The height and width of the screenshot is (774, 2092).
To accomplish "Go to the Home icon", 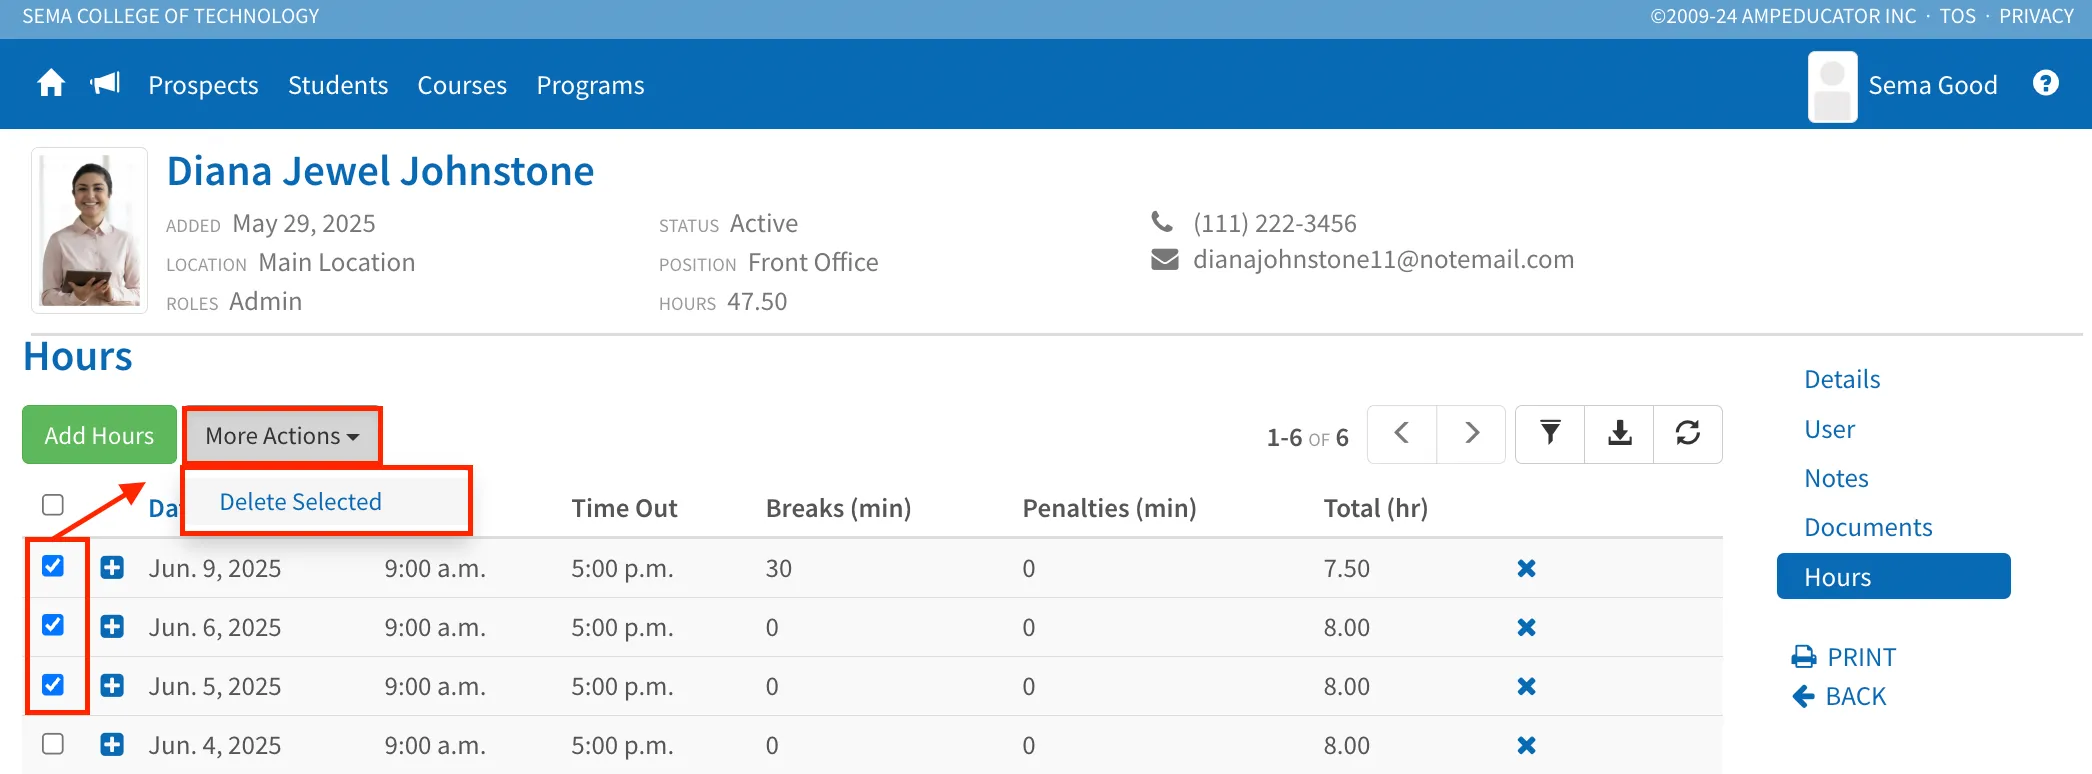I will (51, 84).
